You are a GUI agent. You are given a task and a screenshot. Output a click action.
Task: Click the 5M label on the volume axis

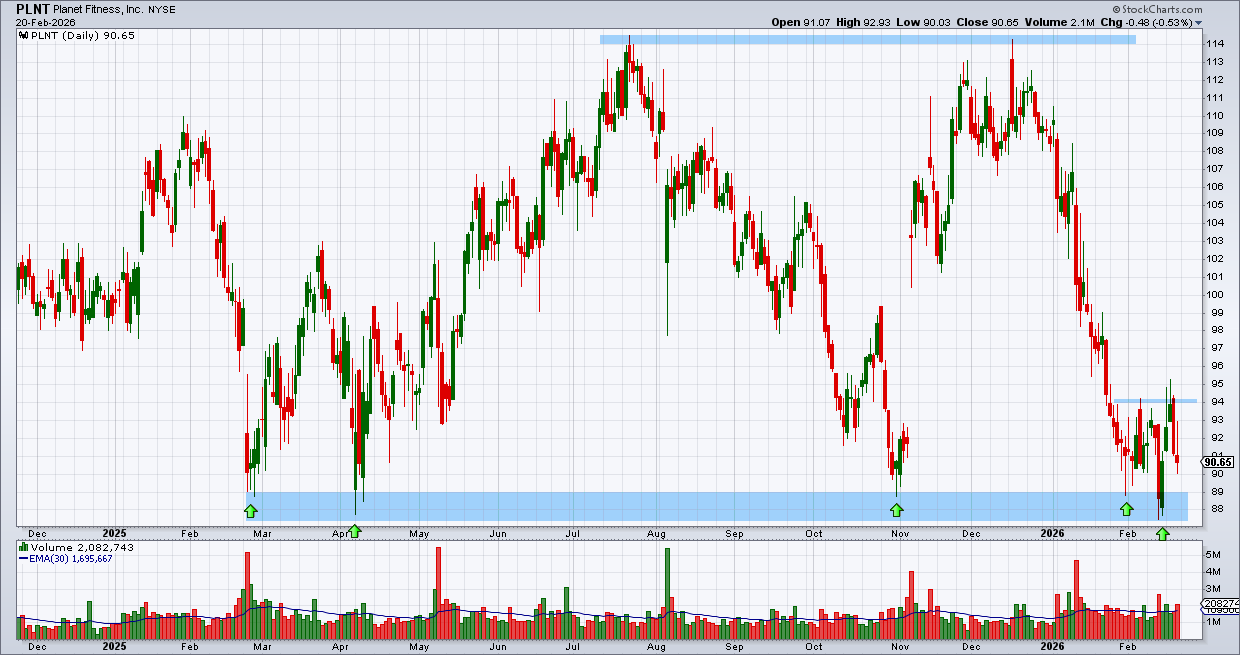(x=1213, y=554)
